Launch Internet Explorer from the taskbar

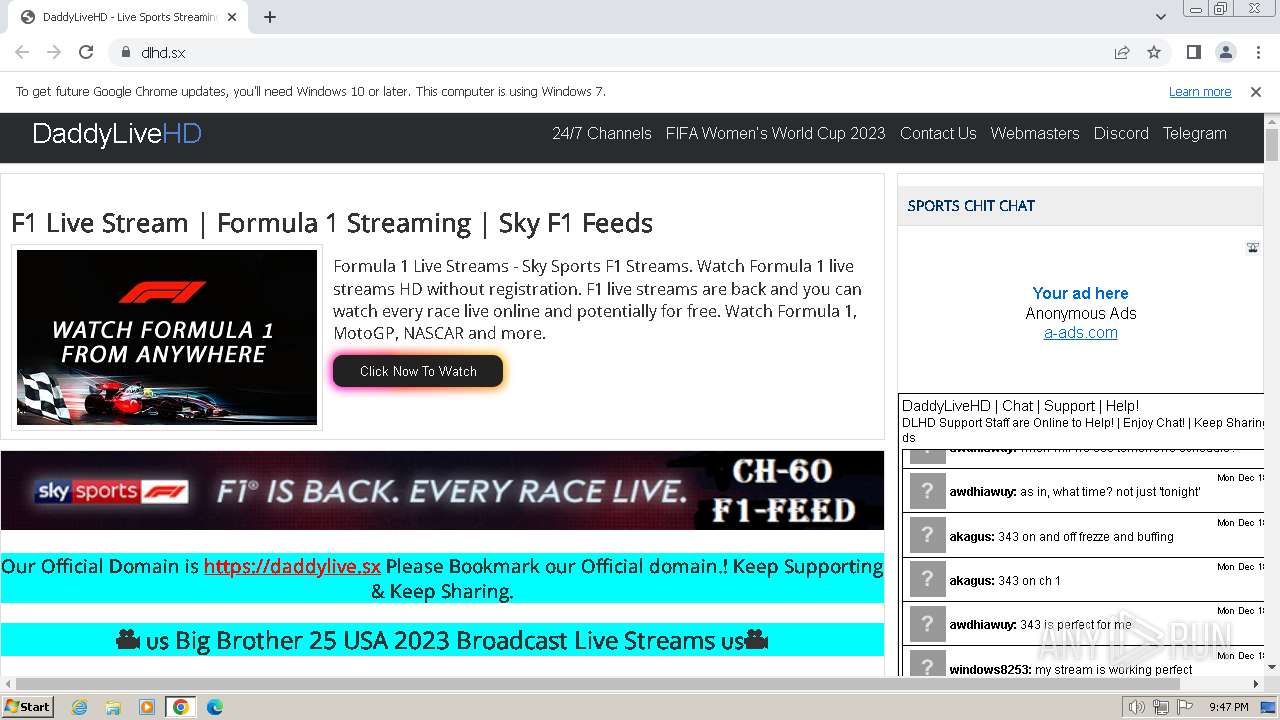click(80, 707)
